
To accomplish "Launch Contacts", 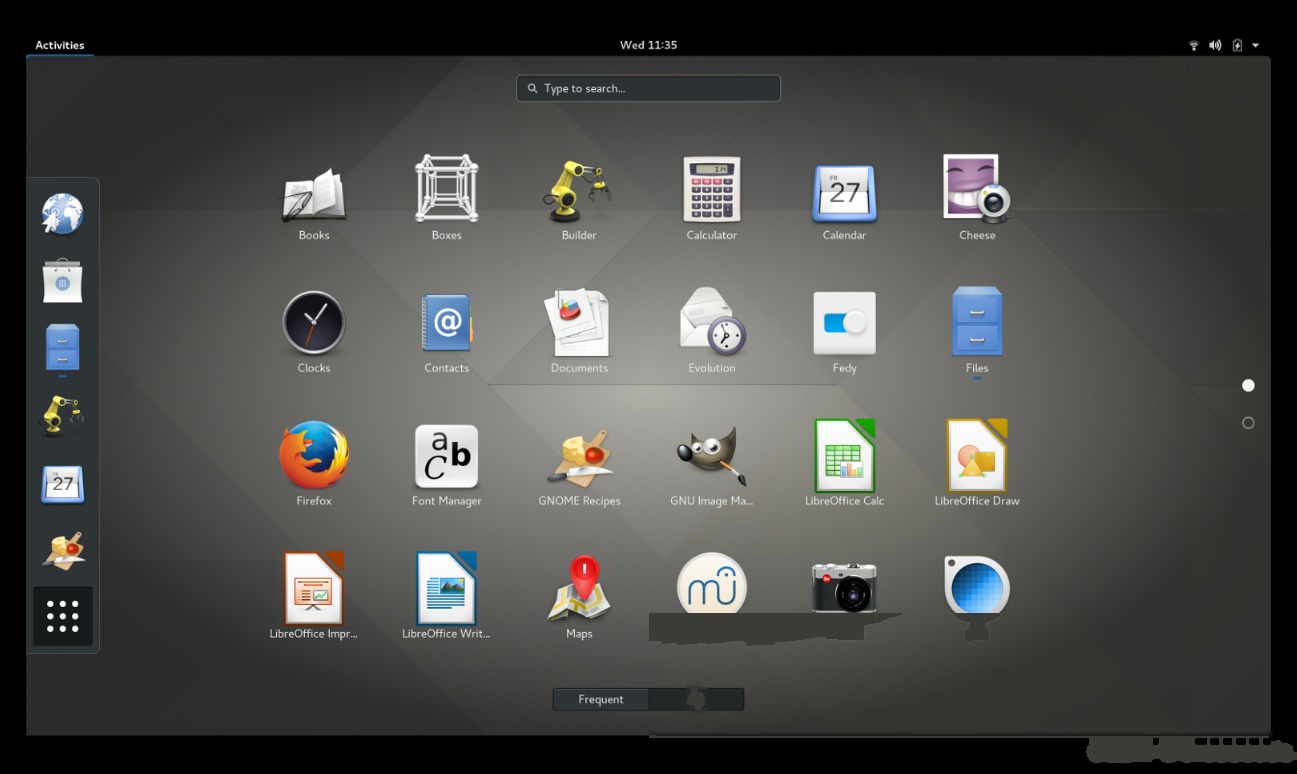I will click(447, 322).
